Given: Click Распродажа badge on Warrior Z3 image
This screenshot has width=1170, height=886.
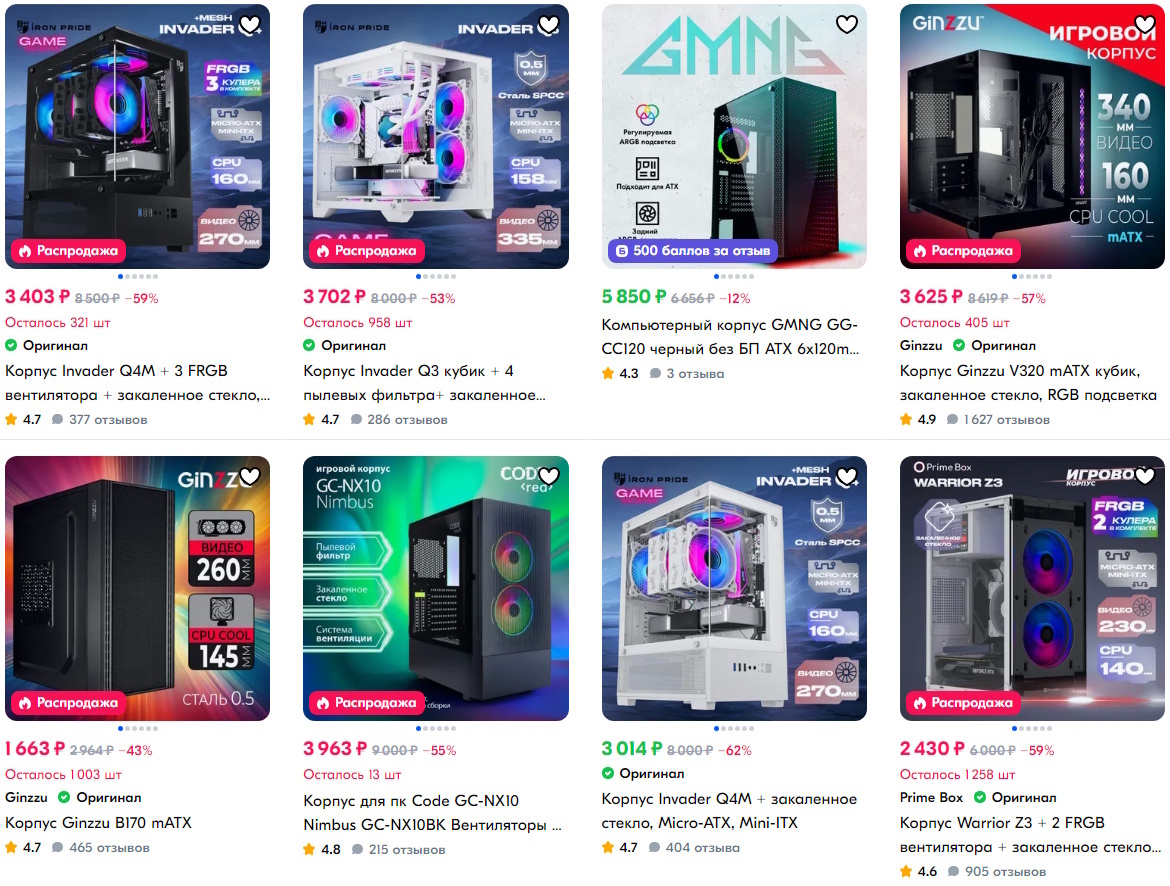Looking at the screenshot, I should 963,702.
